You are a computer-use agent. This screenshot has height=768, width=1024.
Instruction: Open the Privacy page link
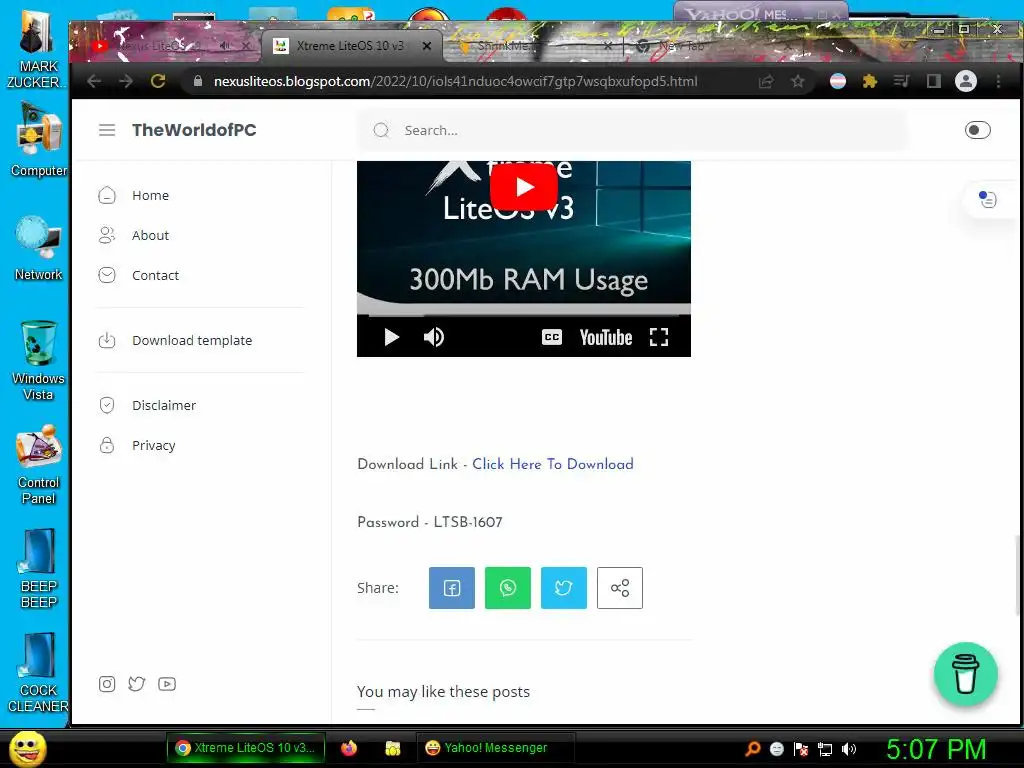153,445
